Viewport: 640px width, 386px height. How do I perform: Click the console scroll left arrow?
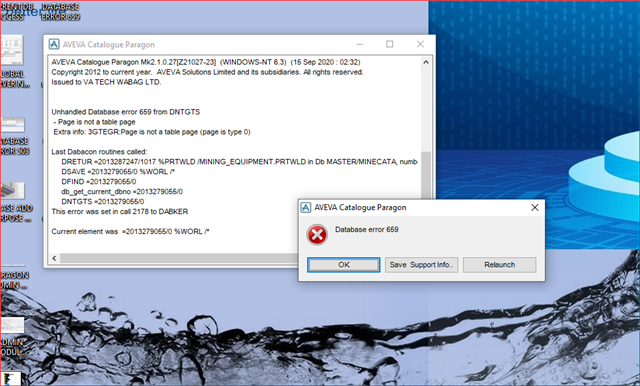[54, 258]
